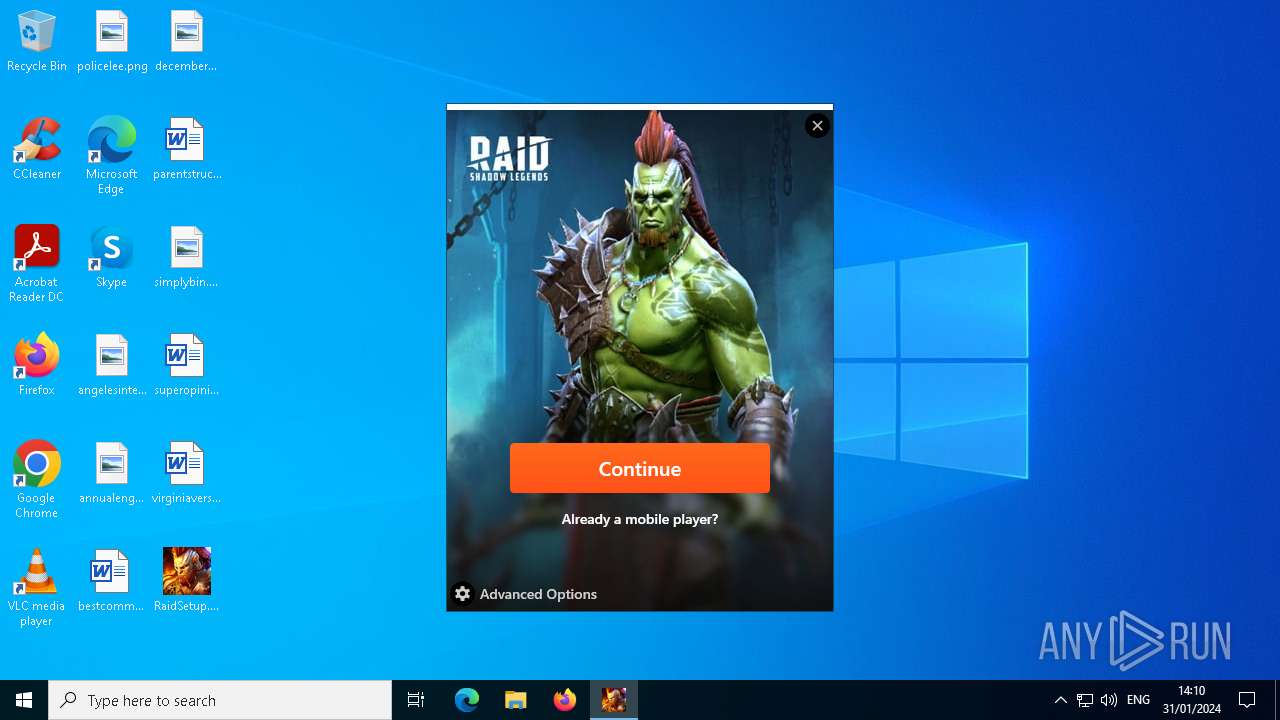
Task: Launch the Google Chrome desktop shortcut
Action: 37,480
